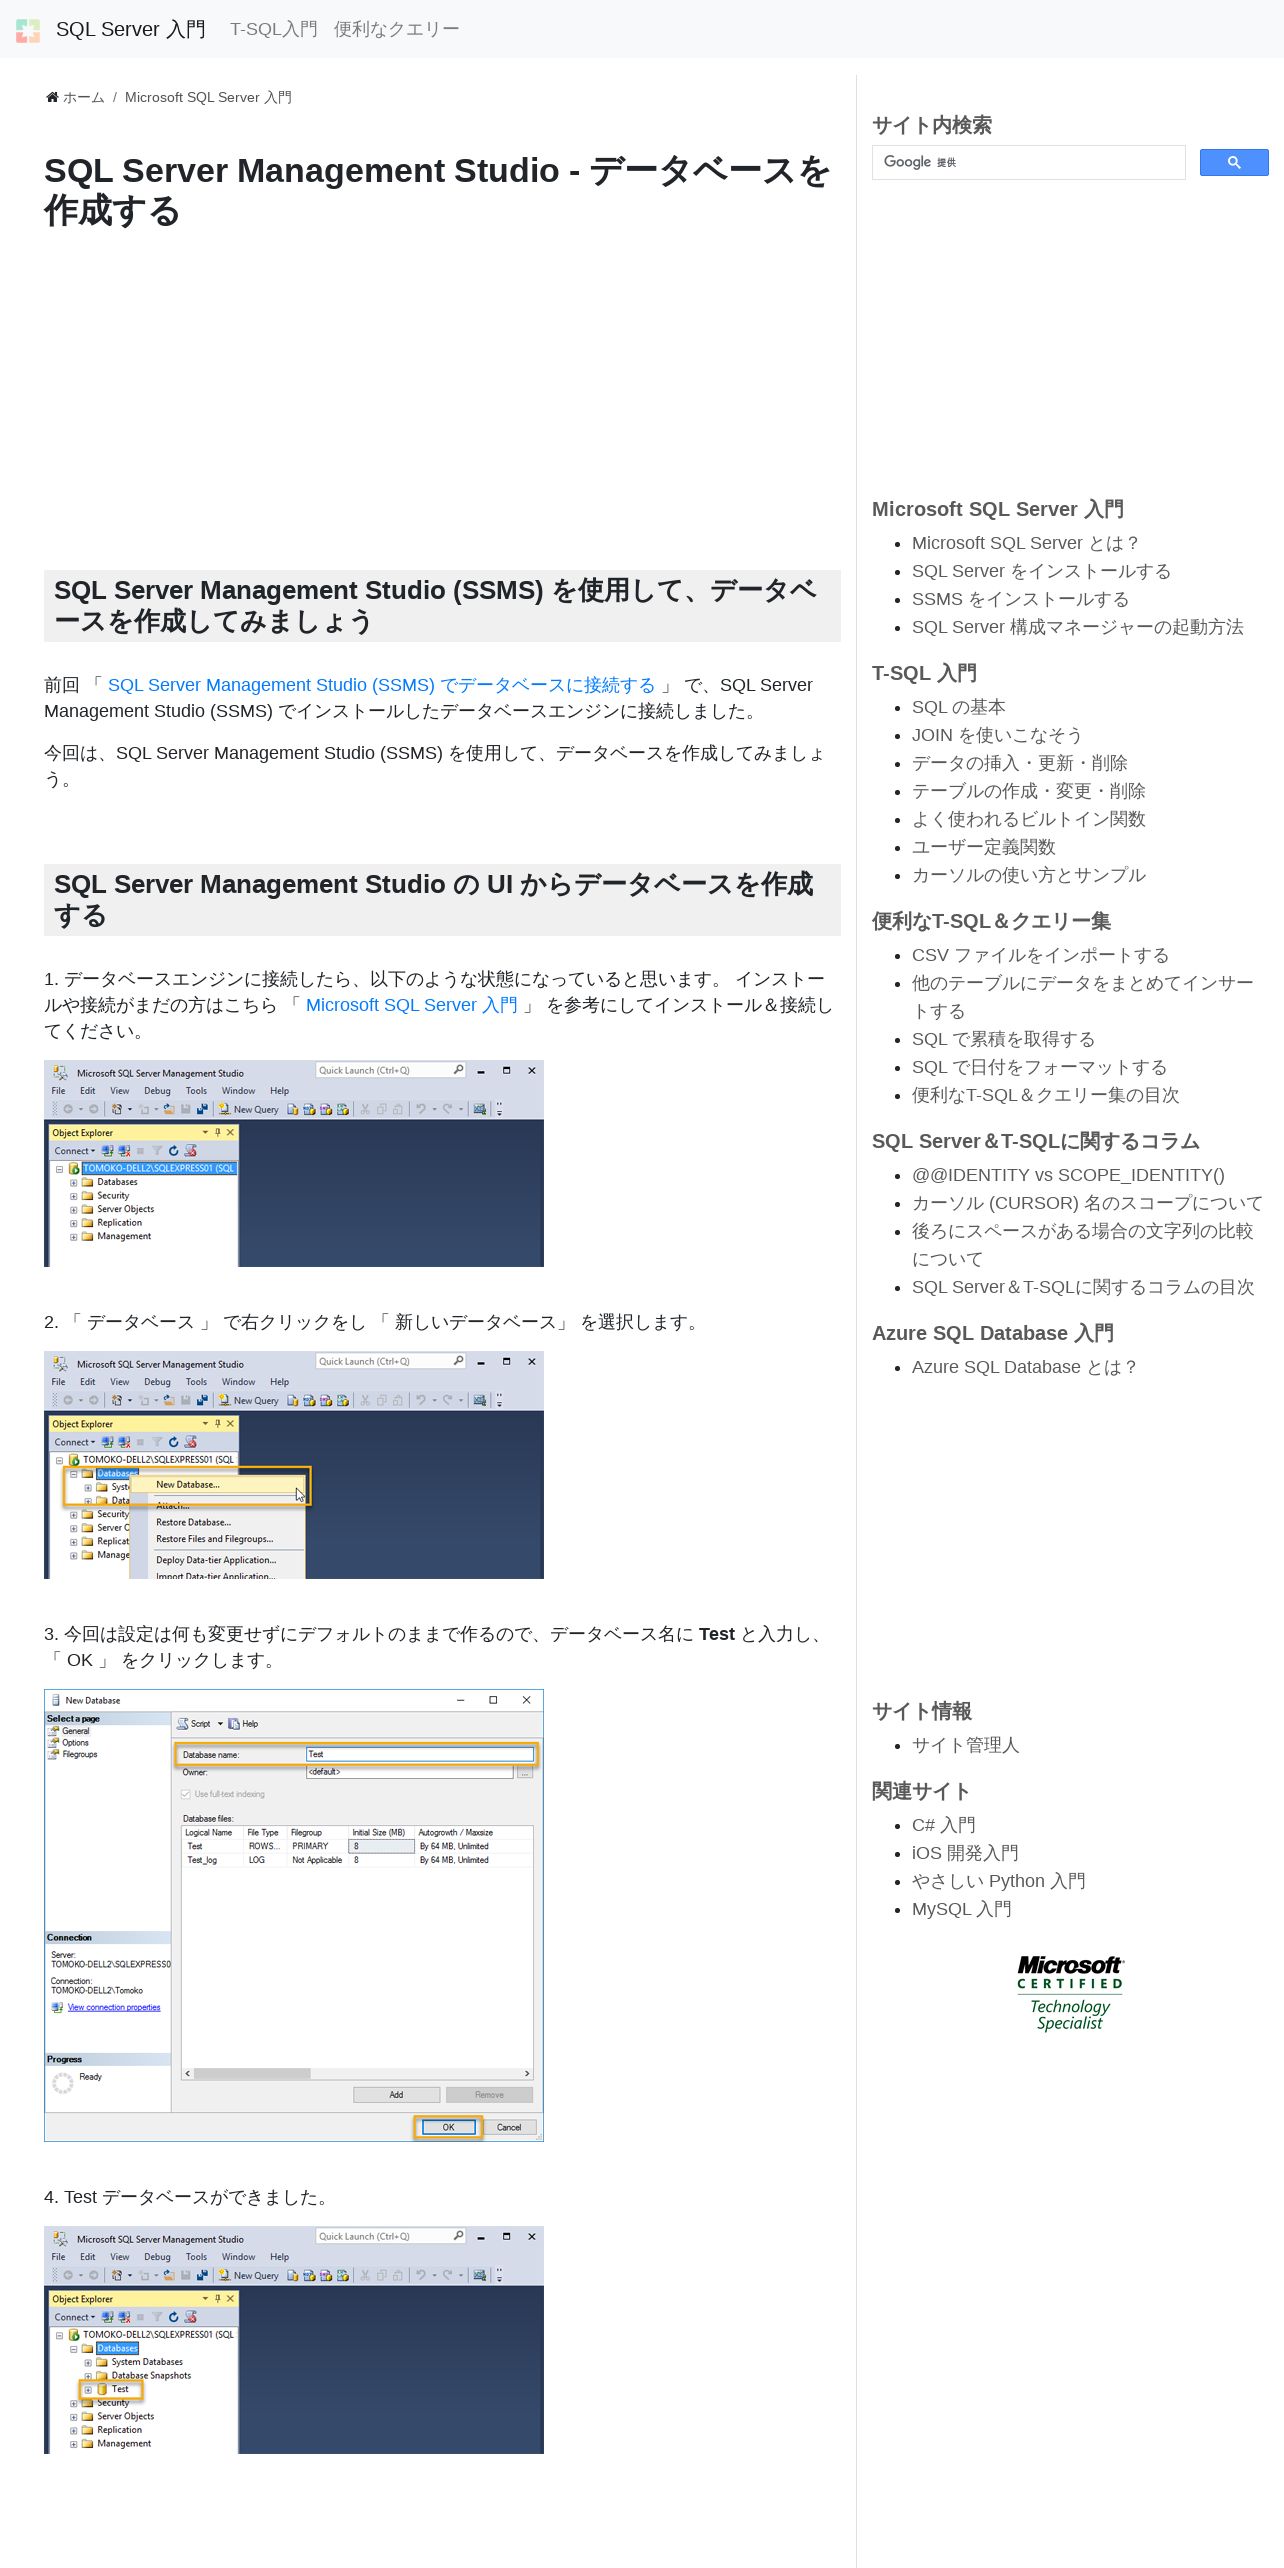Open the SSMS をインストールする link

point(1020,599)
